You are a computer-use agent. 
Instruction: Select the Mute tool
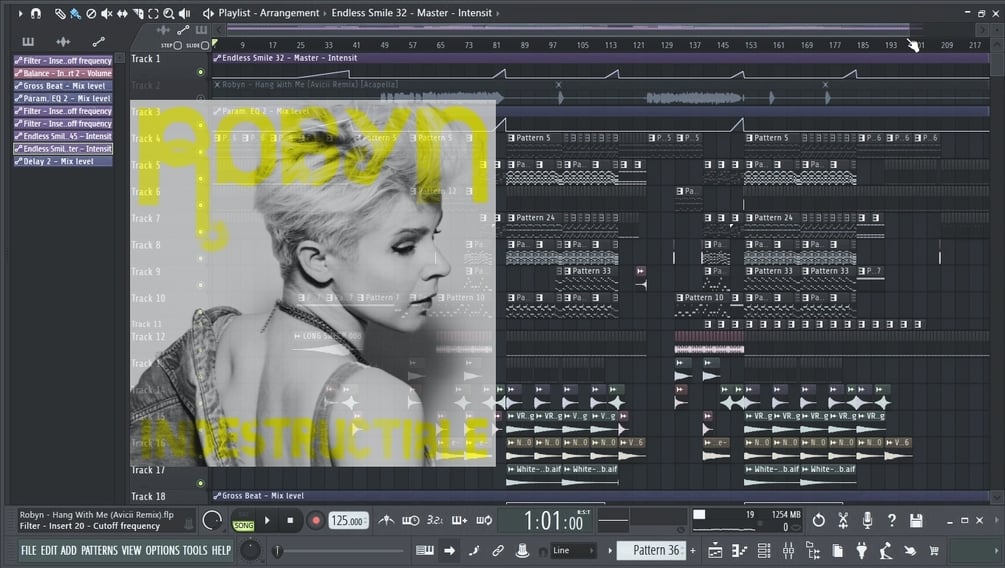106,13
